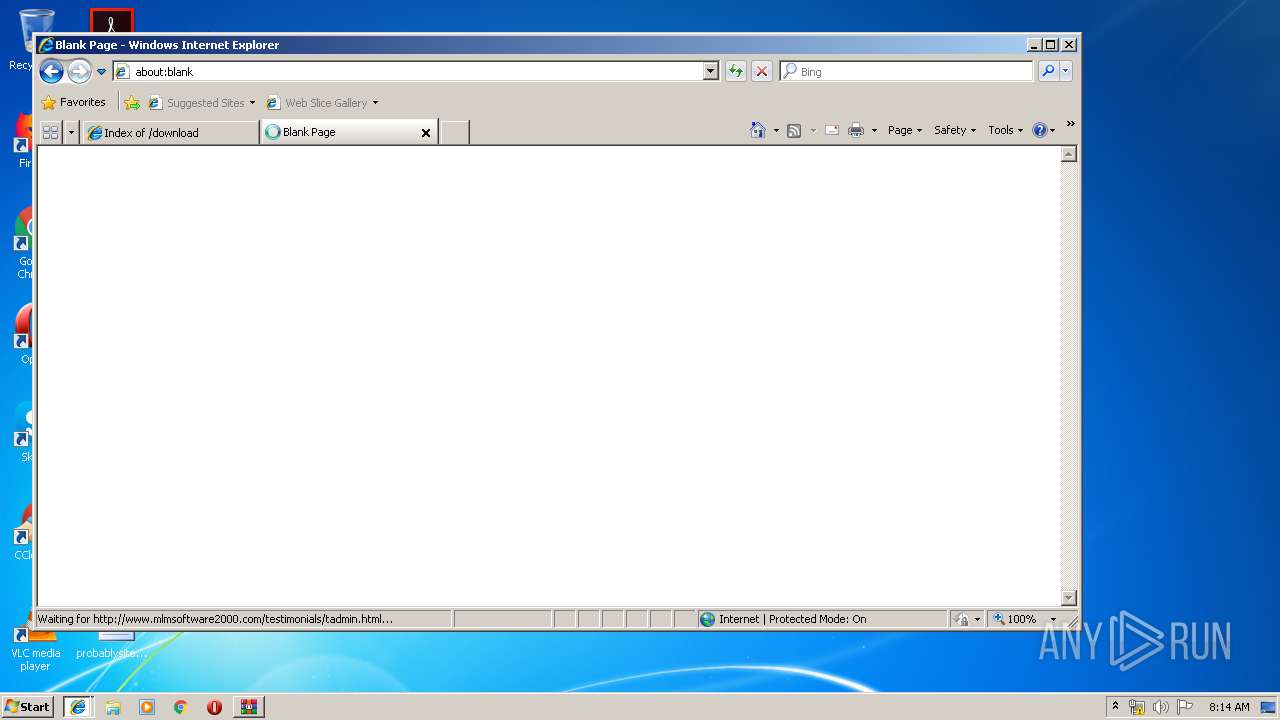Click the 100% zoom level button
Viewport: 1280px width, 720px height.
(1016, 619)
